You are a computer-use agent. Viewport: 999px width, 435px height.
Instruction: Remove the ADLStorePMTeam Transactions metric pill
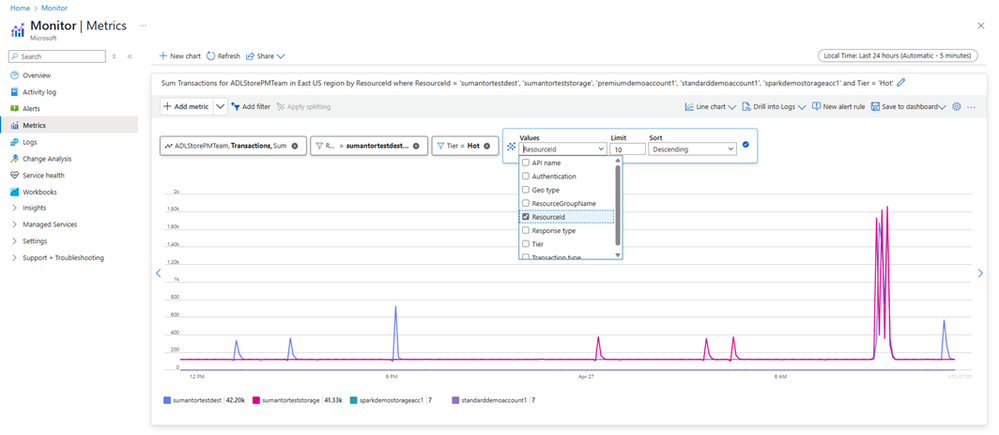(x=295, y=145)
